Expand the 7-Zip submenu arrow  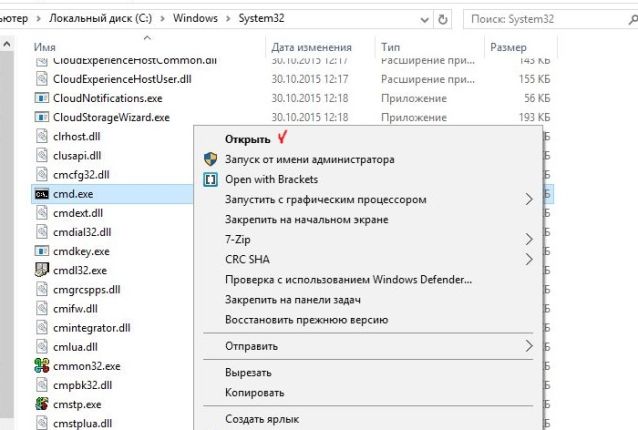(528, 239)
